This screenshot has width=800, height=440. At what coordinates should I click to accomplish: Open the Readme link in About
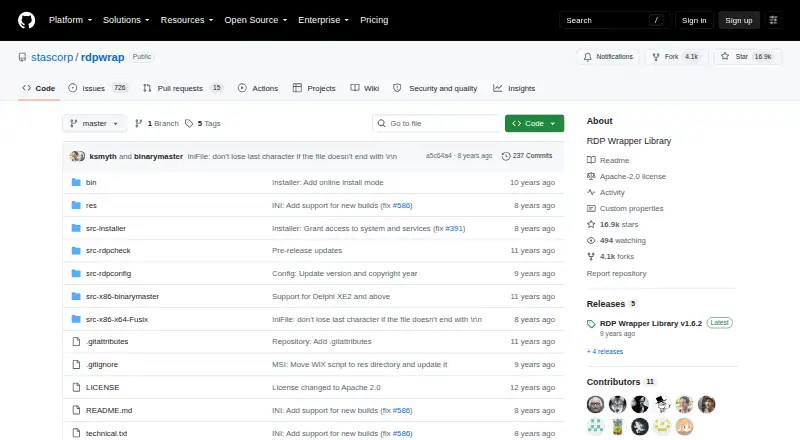(608, 160)
